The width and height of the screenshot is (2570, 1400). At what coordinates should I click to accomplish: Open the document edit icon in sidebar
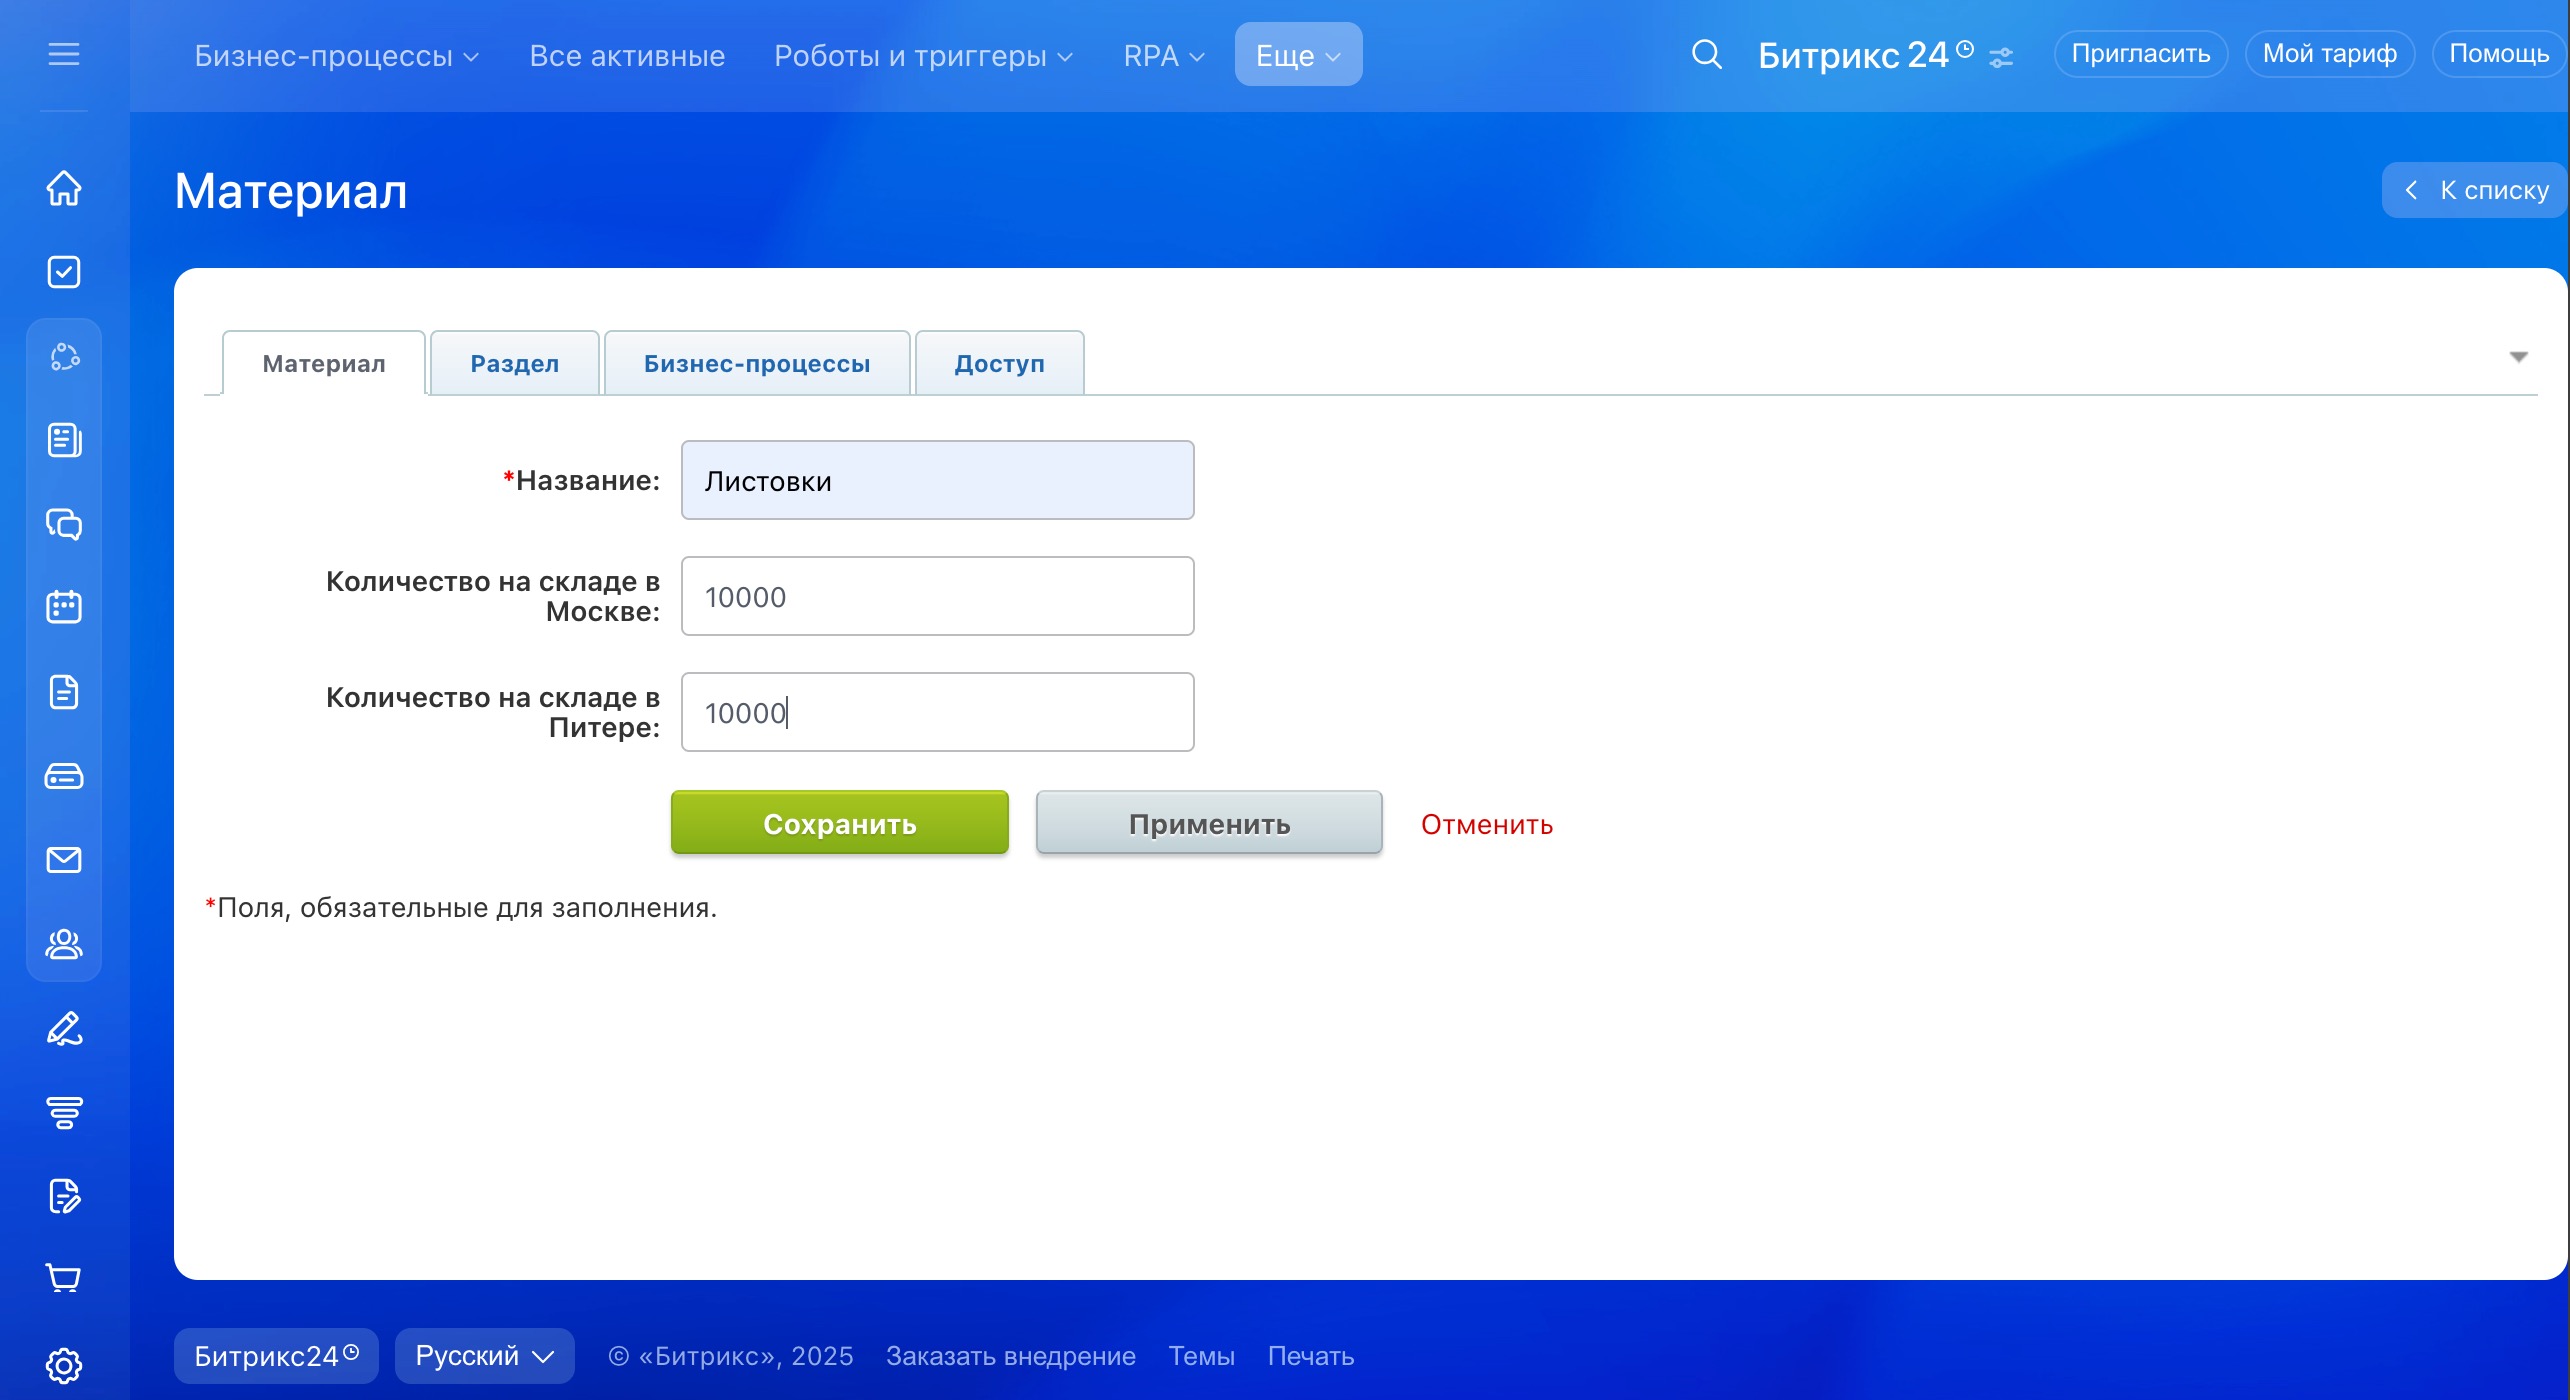pos(64,1196)
